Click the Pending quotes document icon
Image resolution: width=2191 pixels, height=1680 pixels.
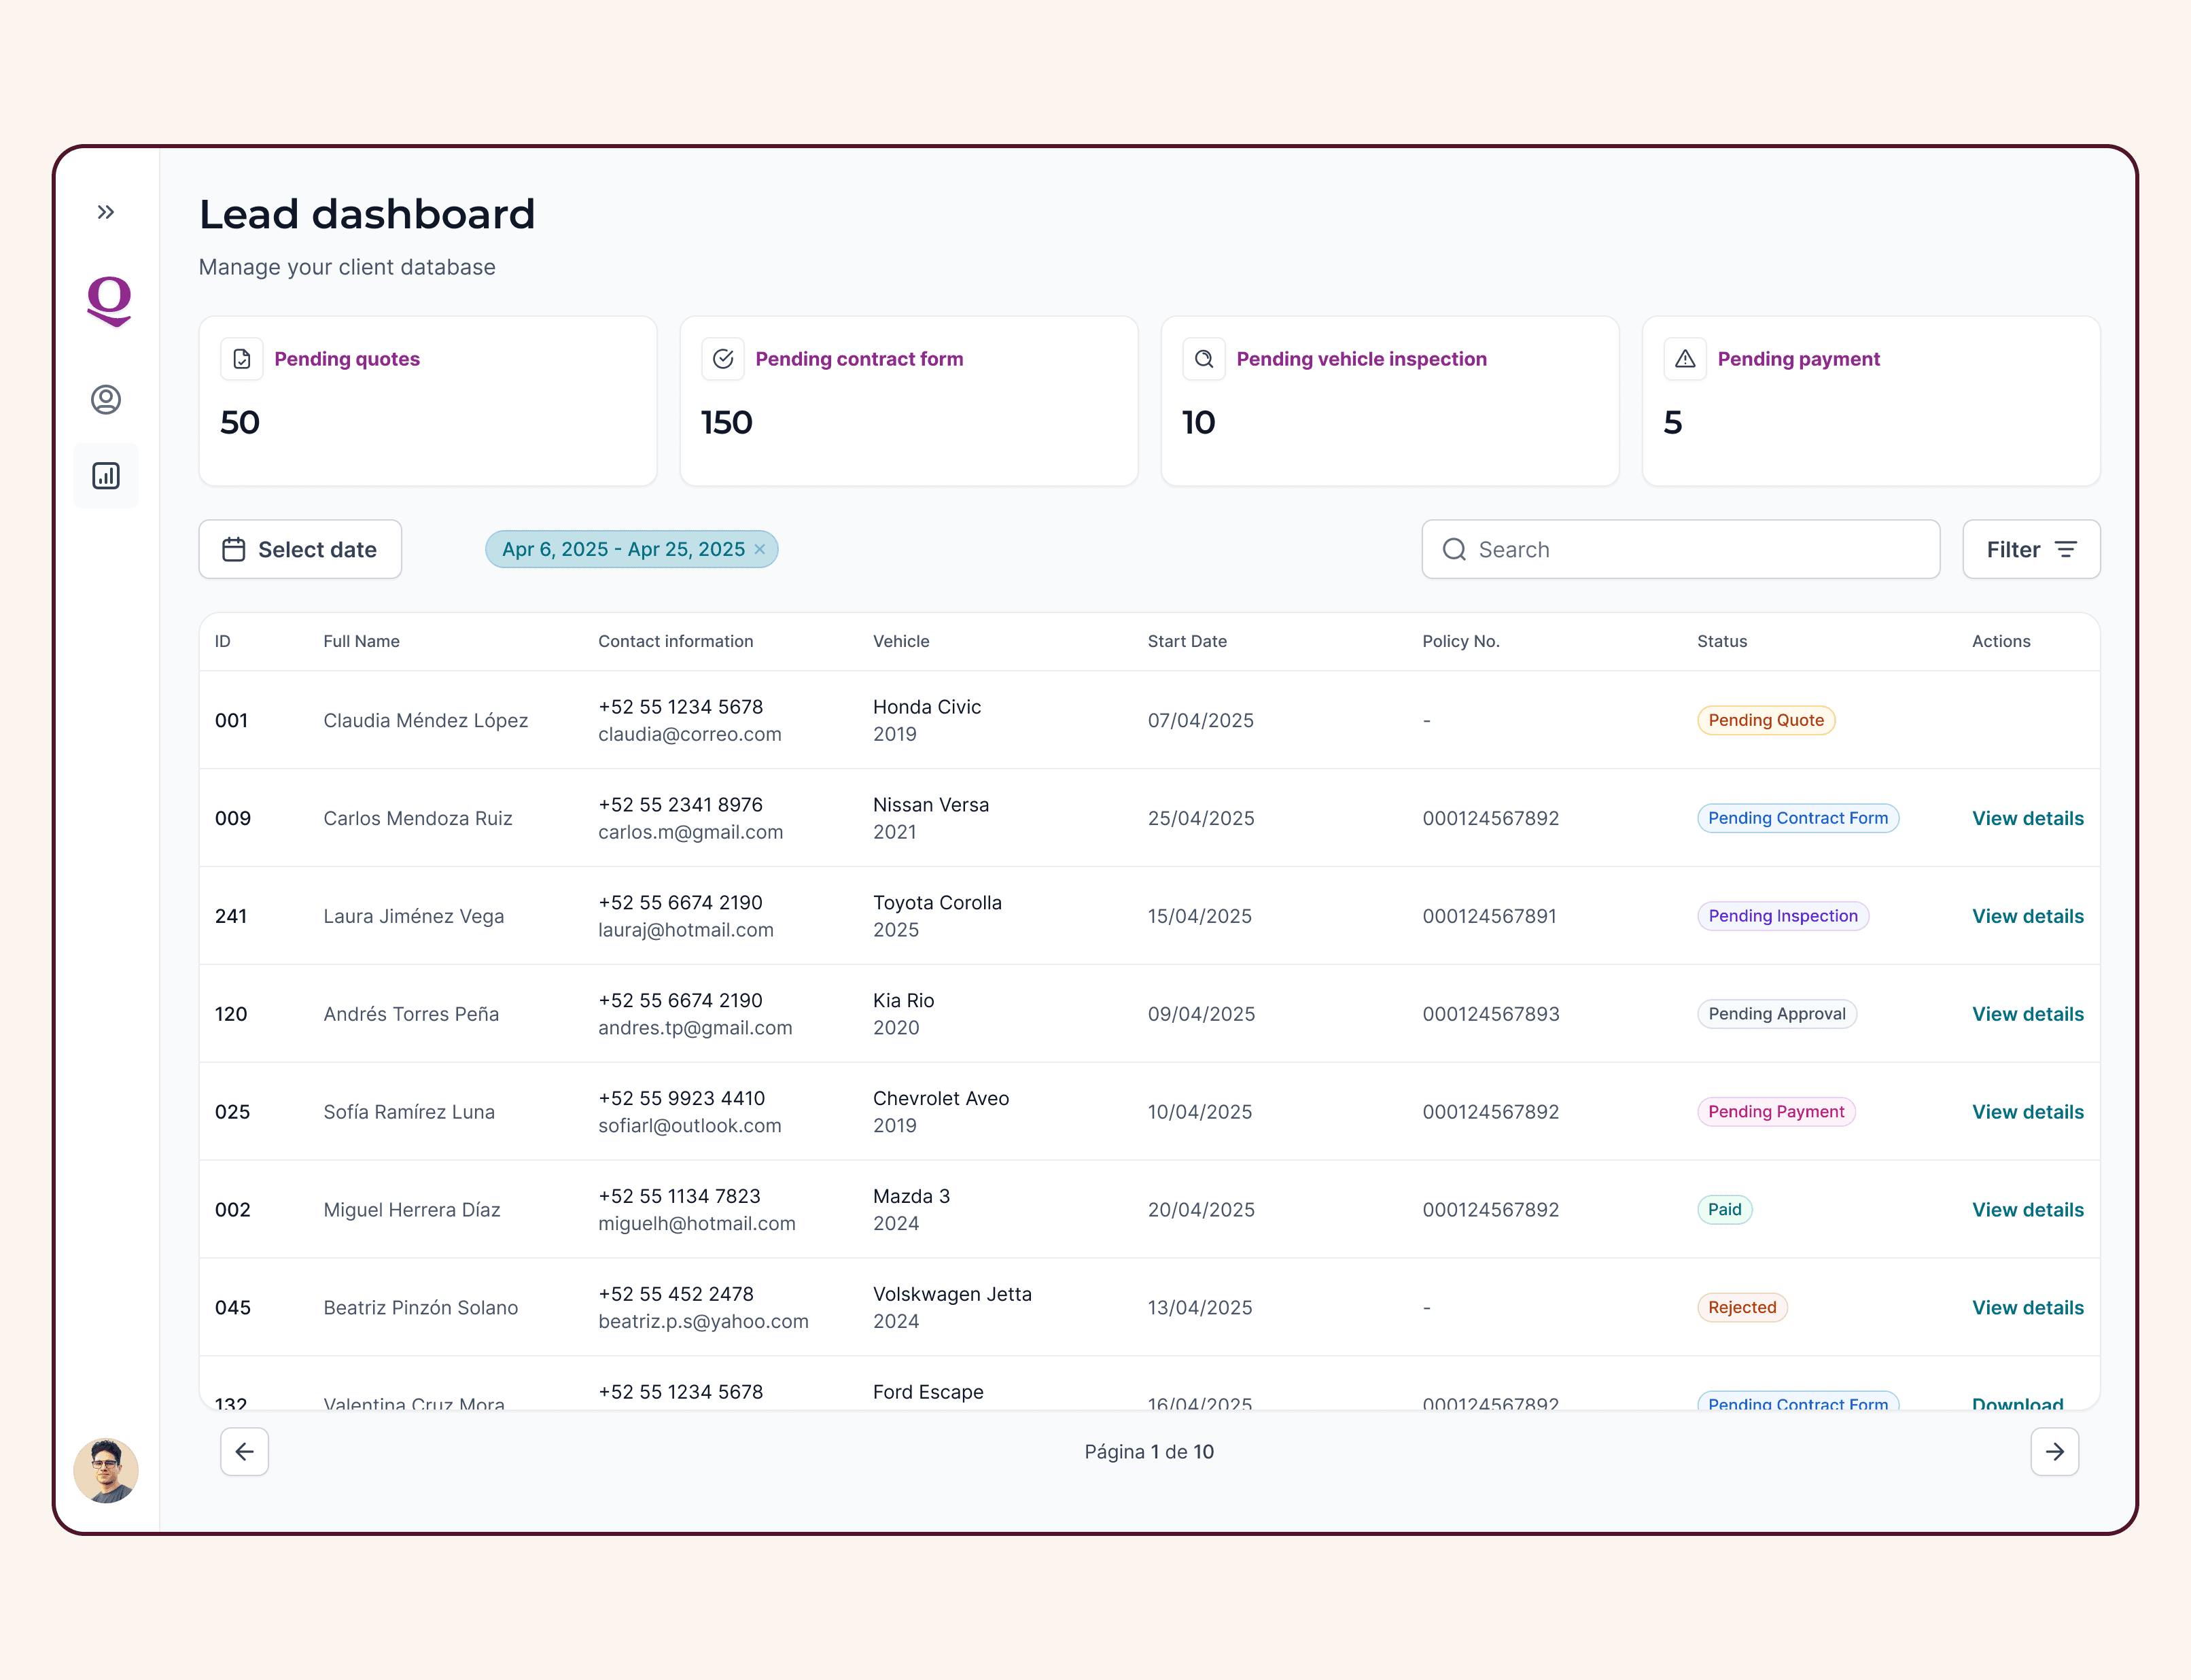242,359
